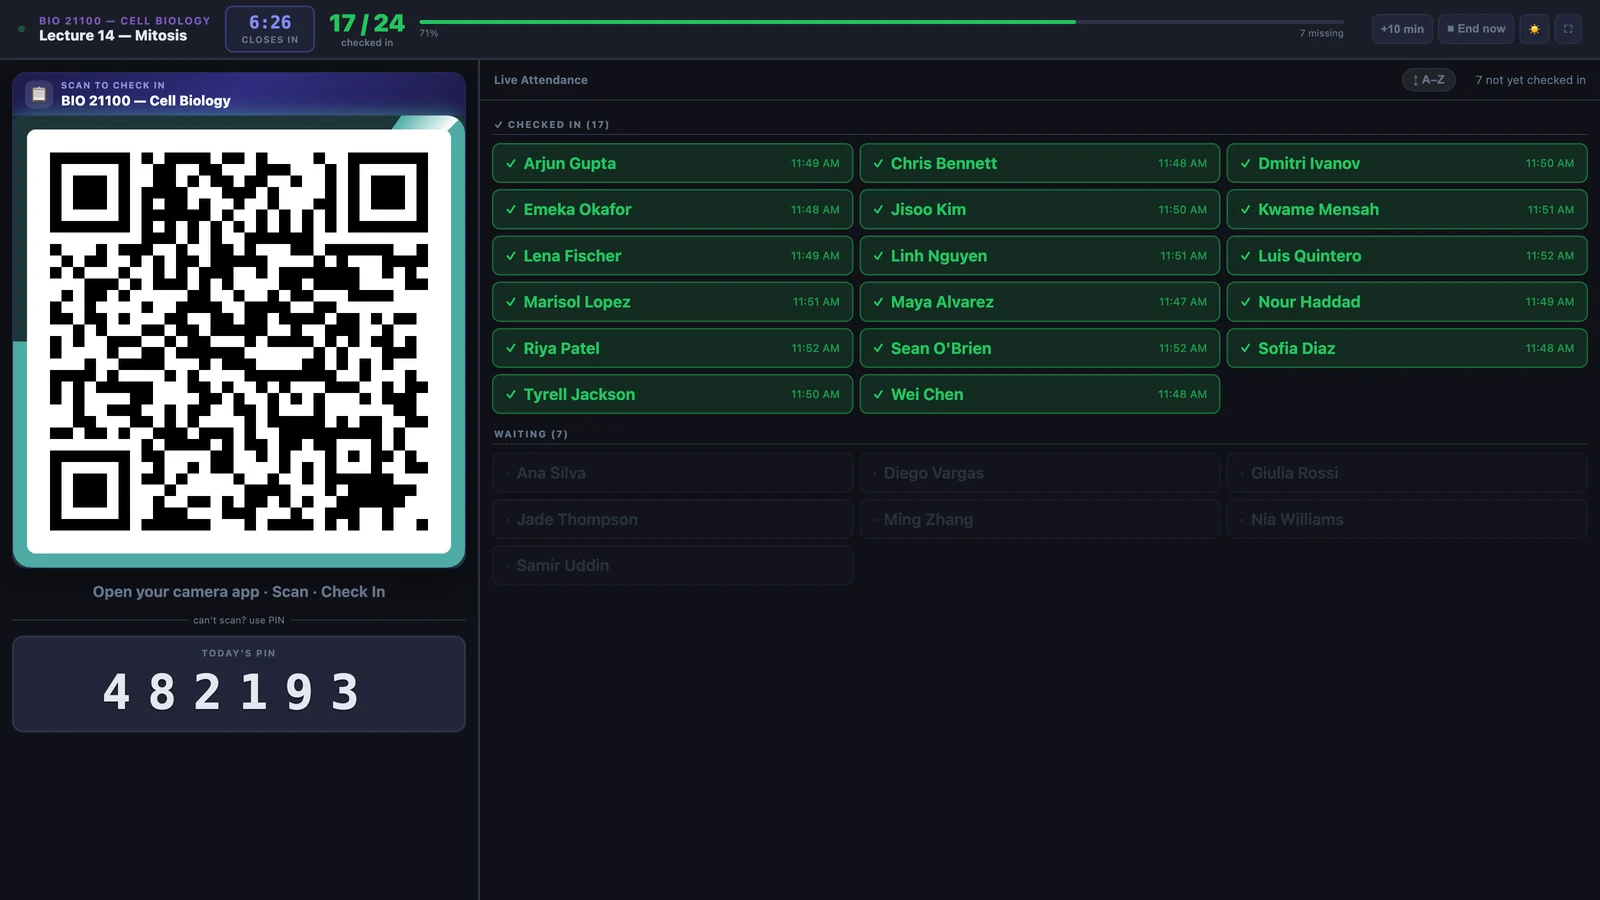Select Luis Quintero's checked-in card

pos(1407,256)
